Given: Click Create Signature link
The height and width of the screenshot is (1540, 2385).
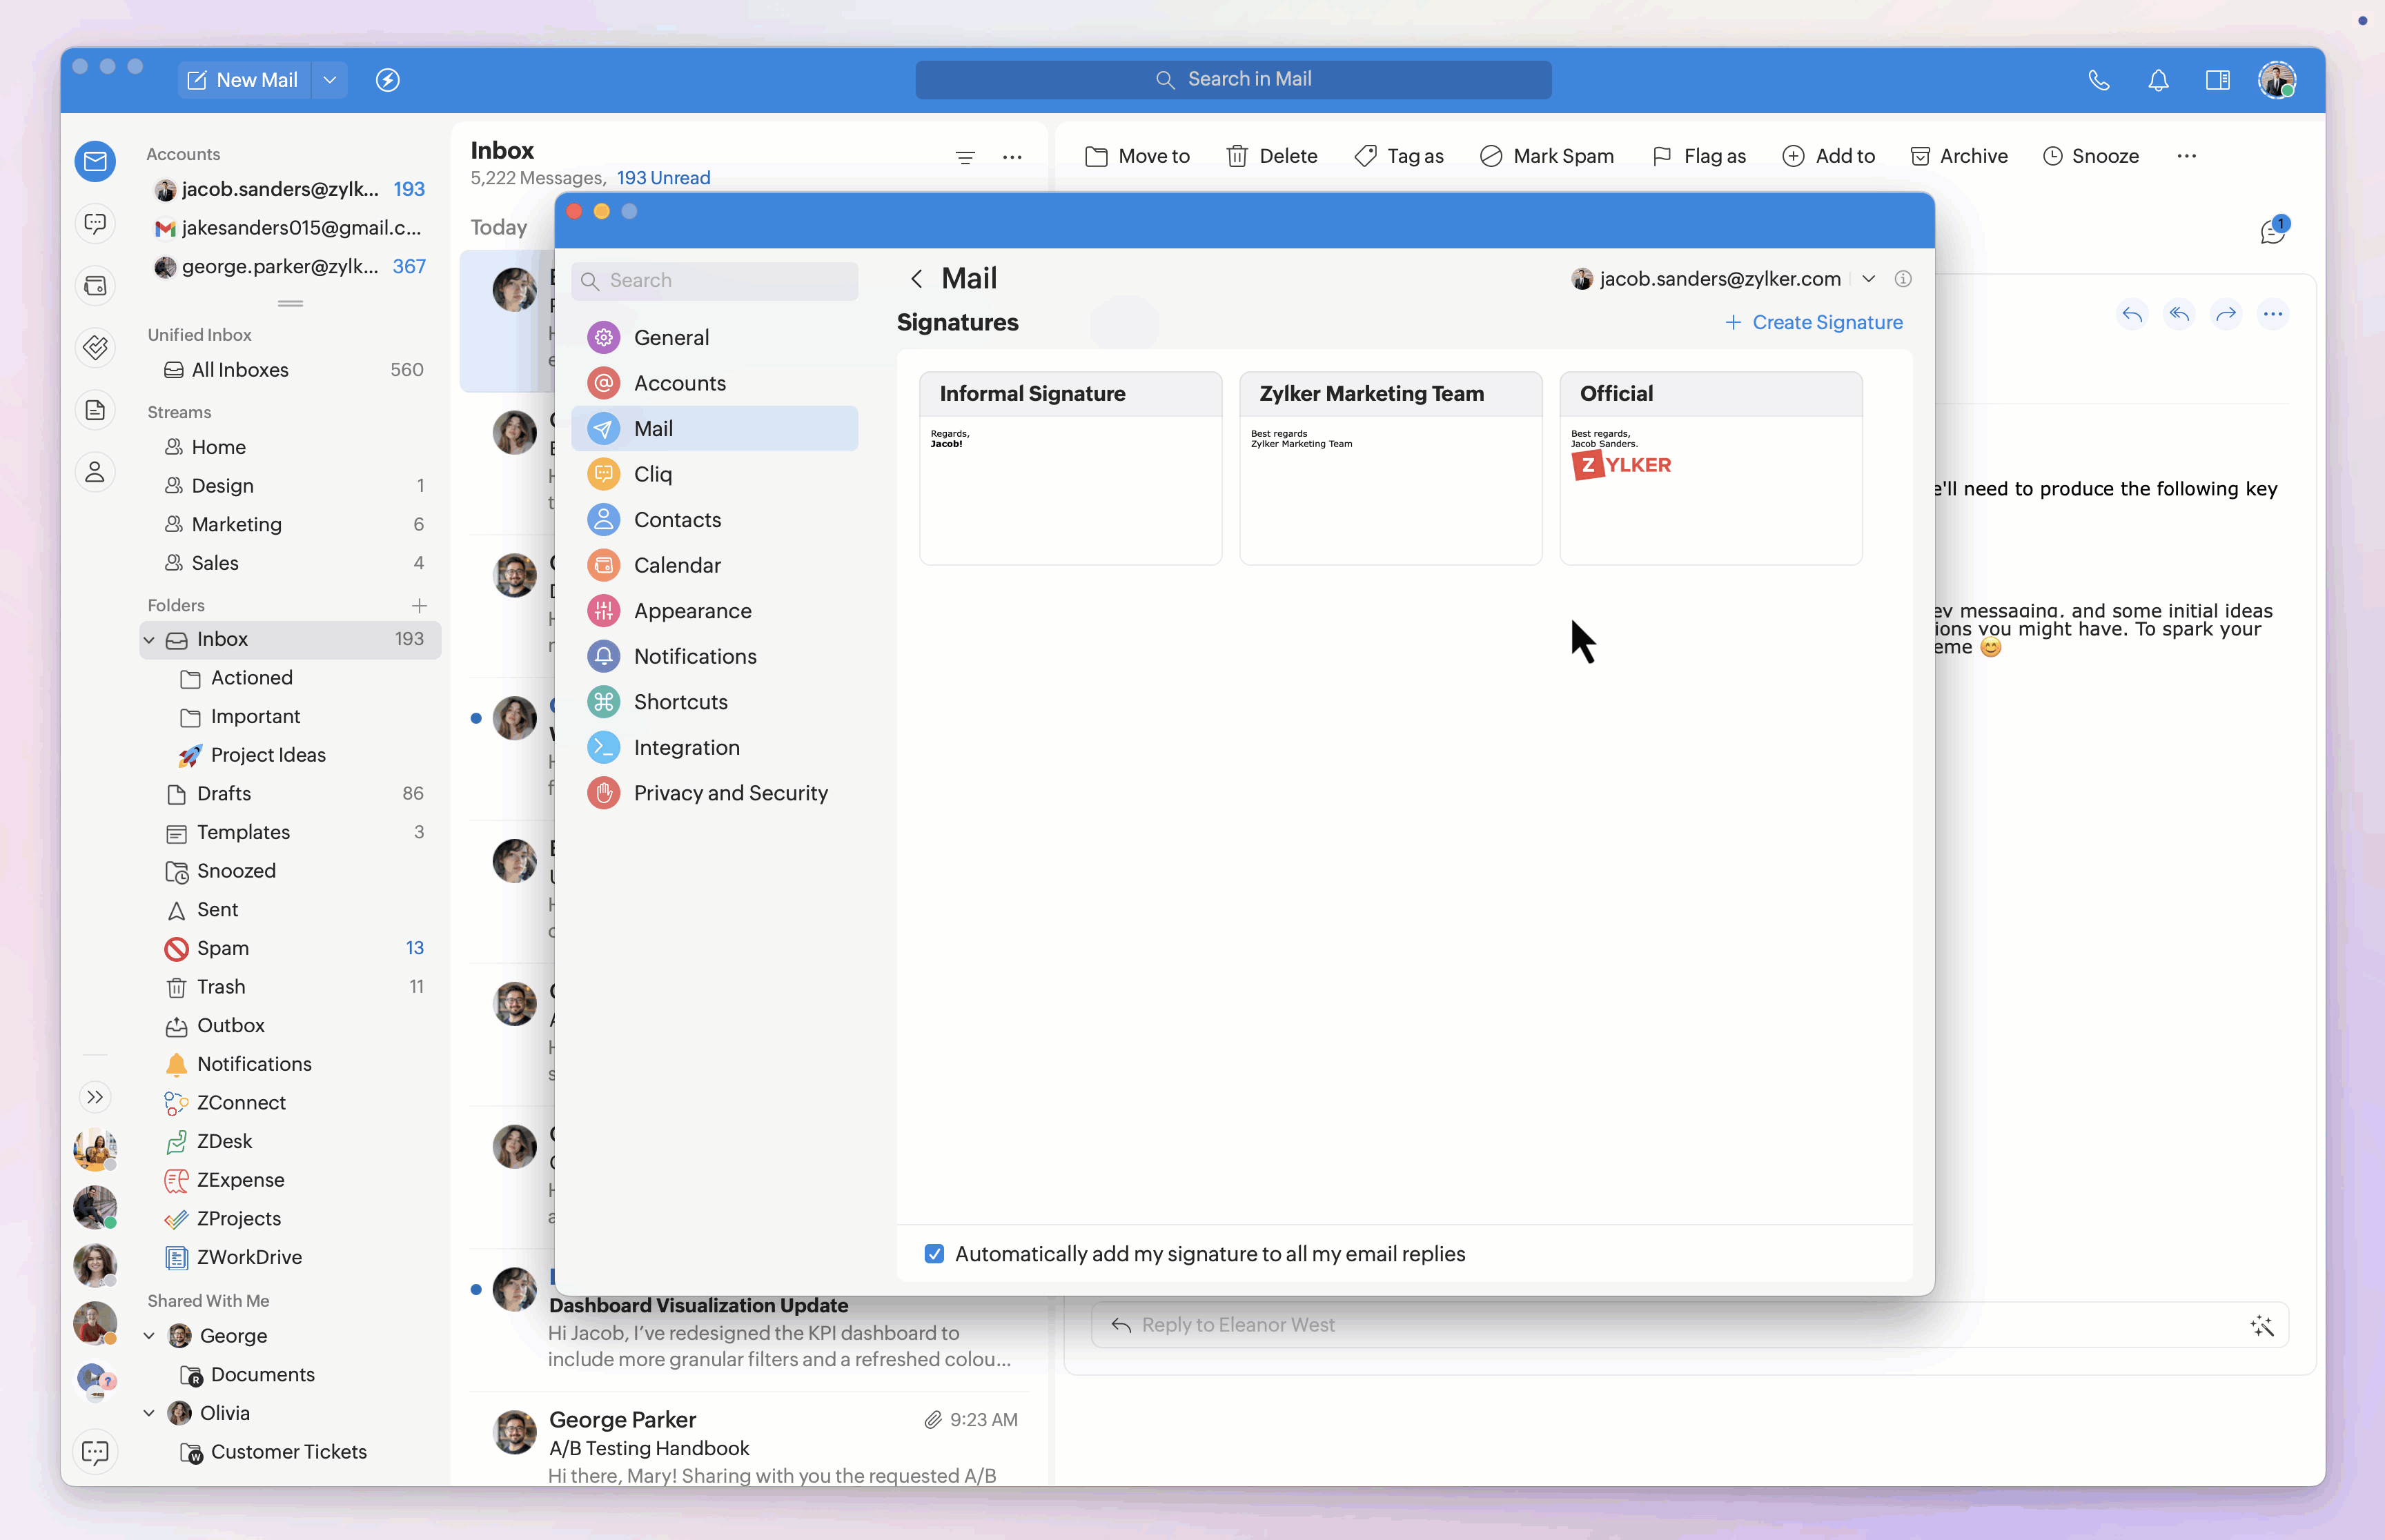Looking at the screenshot, I should coord(1813,322).
